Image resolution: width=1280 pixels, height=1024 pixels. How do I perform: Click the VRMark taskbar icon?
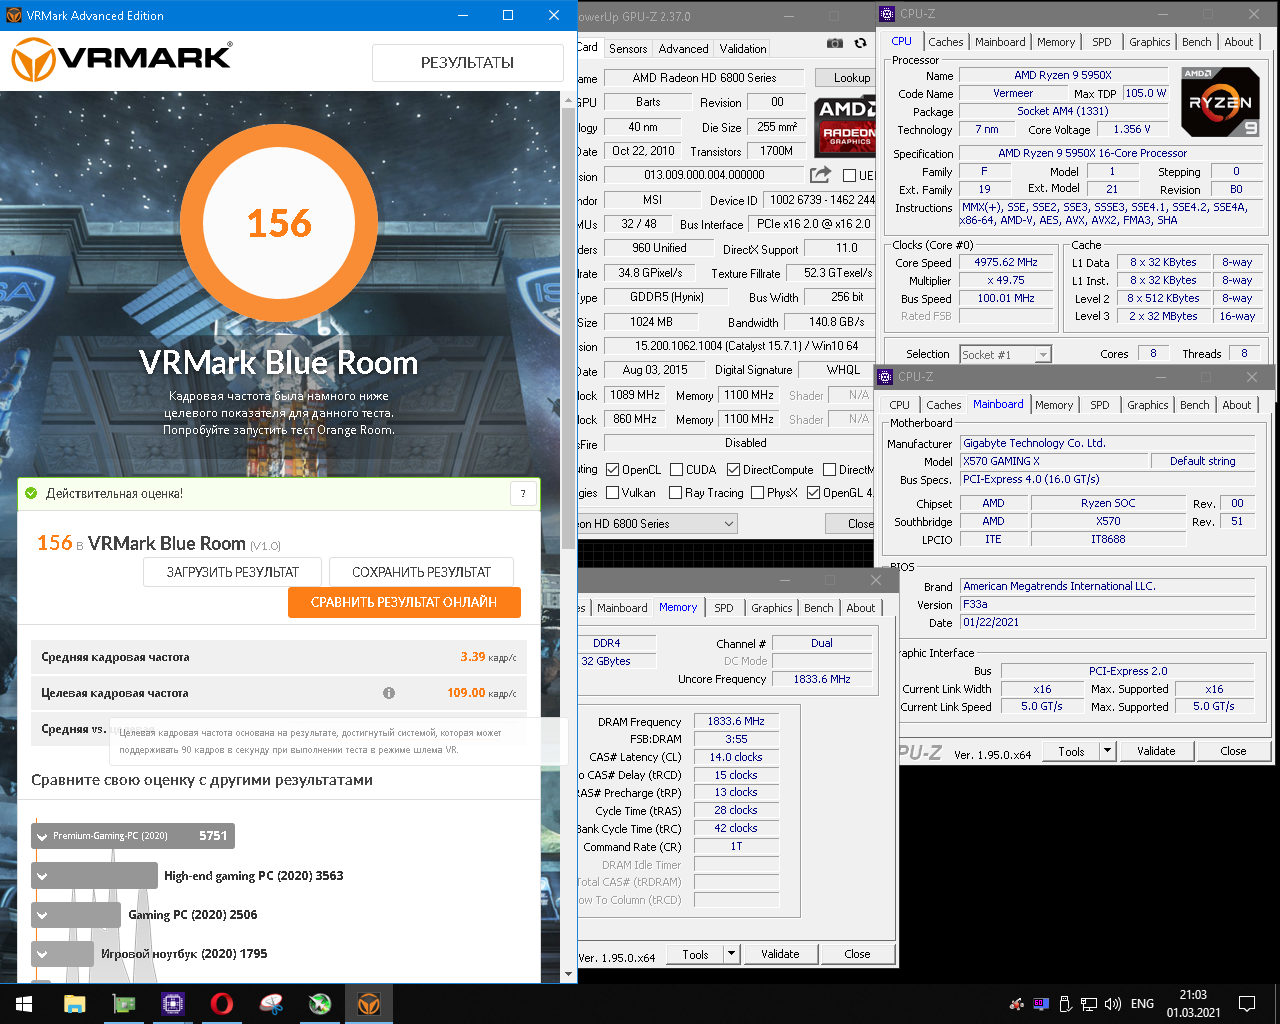[368, 1004]
